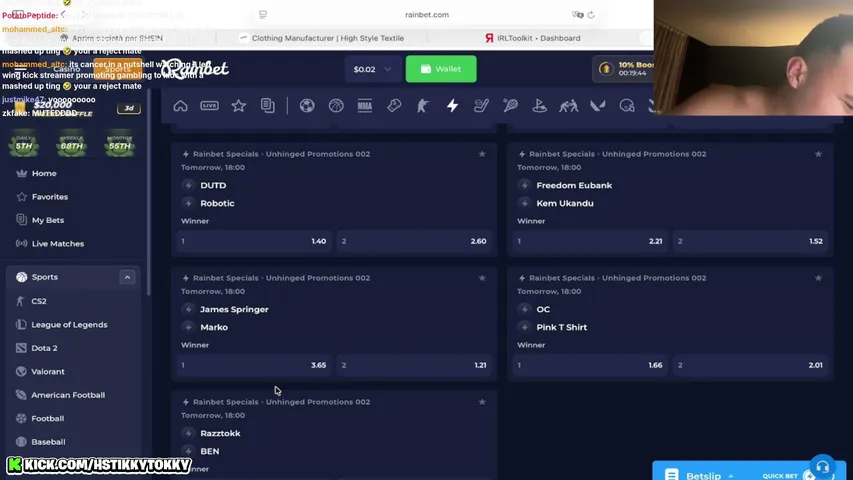This screenshot has height=480, width=853.
Task: Reload the page in browser
Action: tap(591, 15)
